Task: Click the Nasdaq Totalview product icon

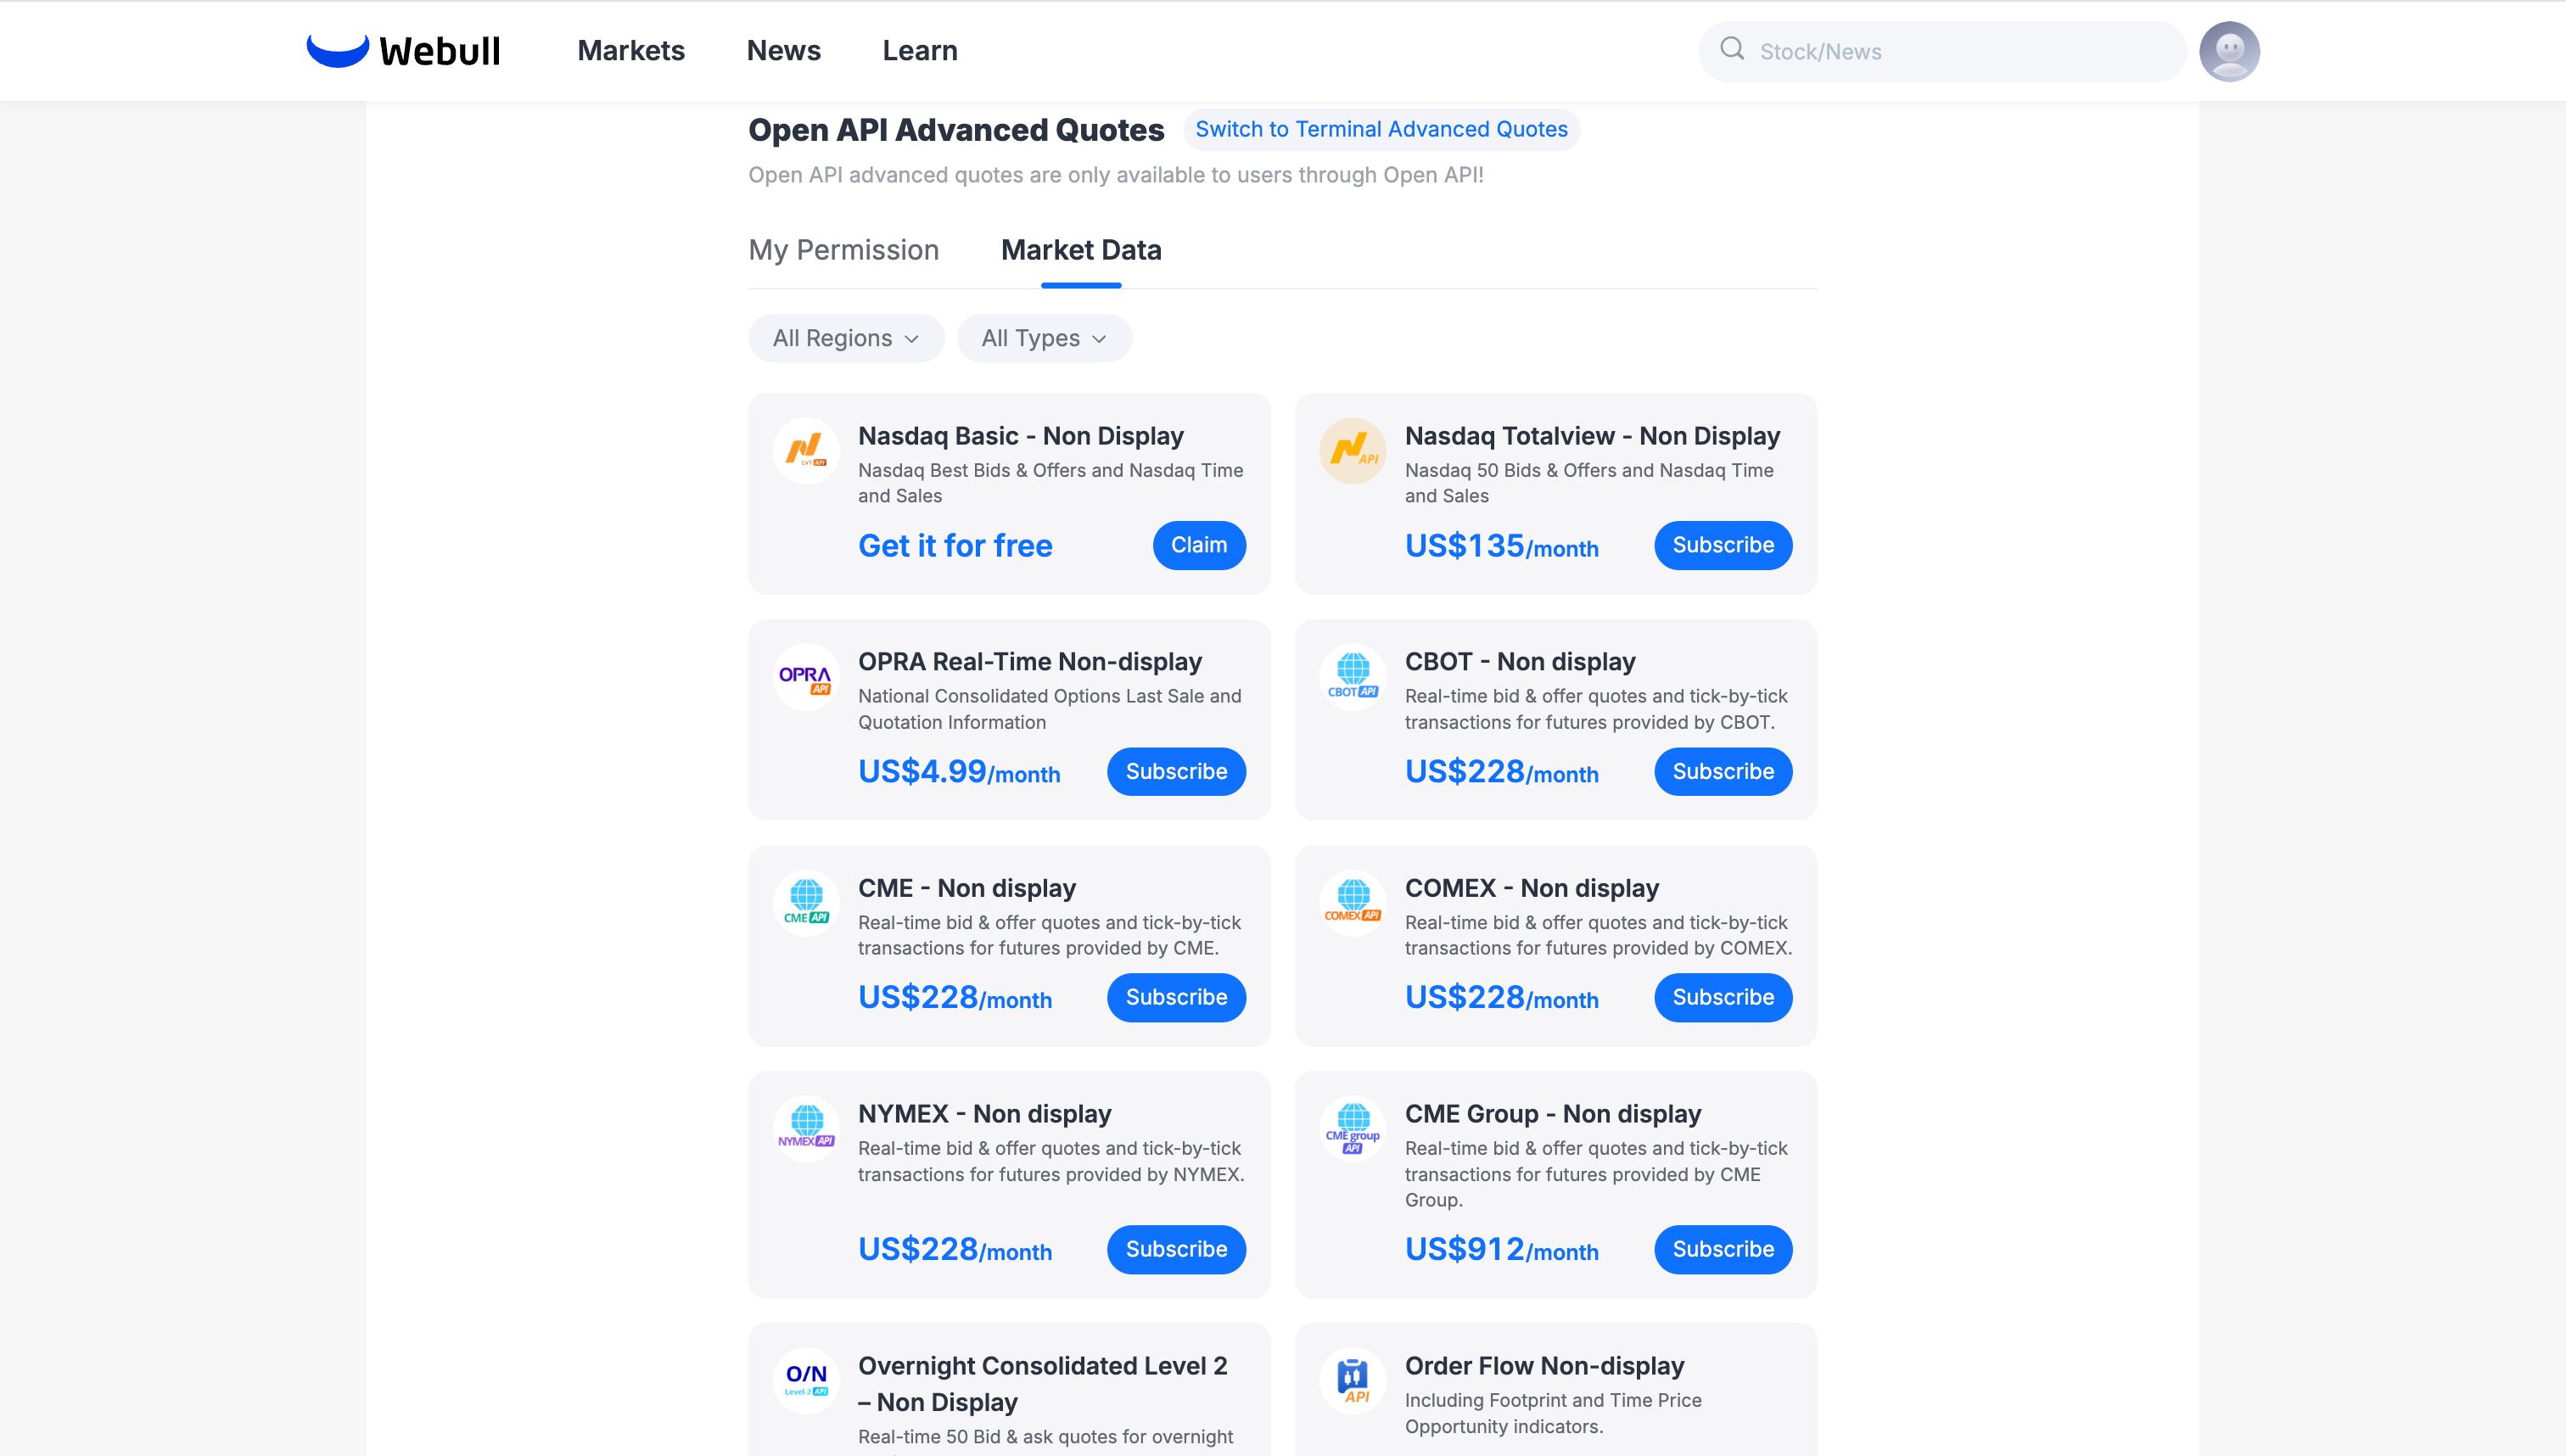Action: tap(1353, 451)
